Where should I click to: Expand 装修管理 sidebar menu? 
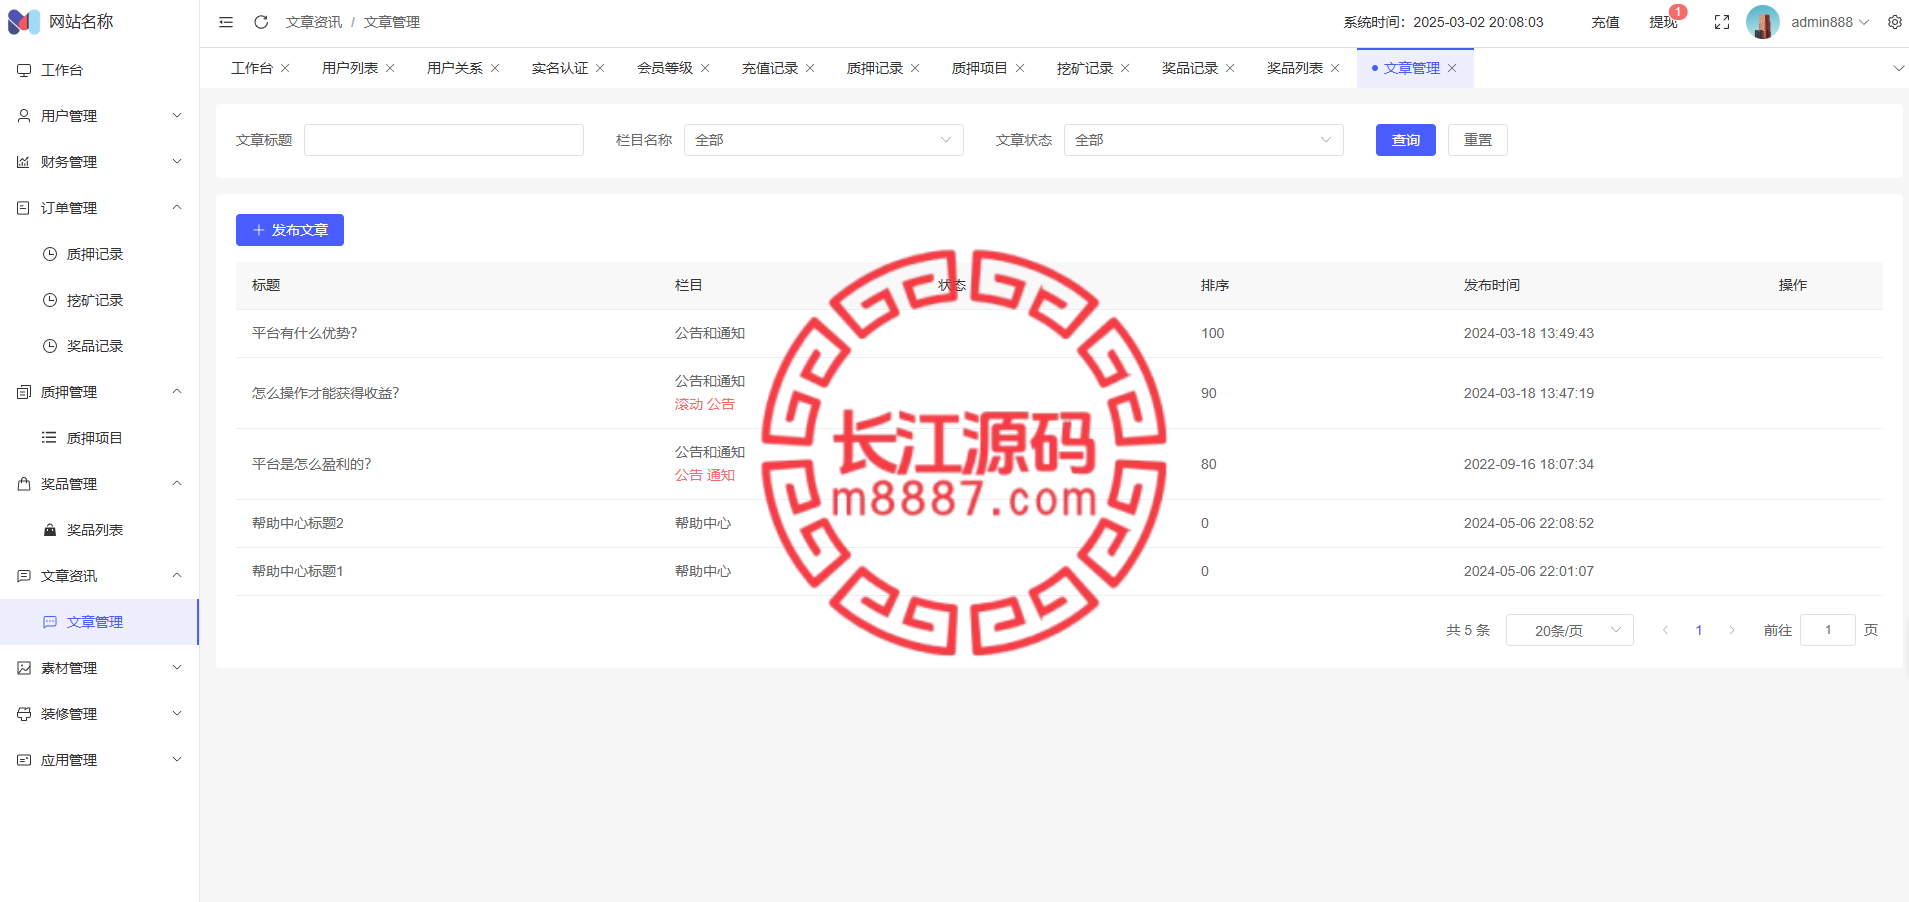pyautogui.click(x=99, y=714)
